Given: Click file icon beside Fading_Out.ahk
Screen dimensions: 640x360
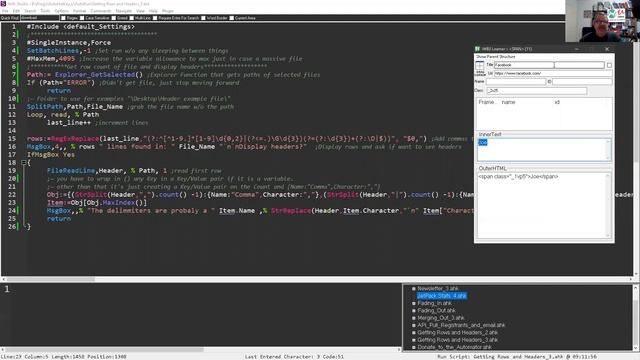Looking at the screenshot, I should [x=413, y=311].
